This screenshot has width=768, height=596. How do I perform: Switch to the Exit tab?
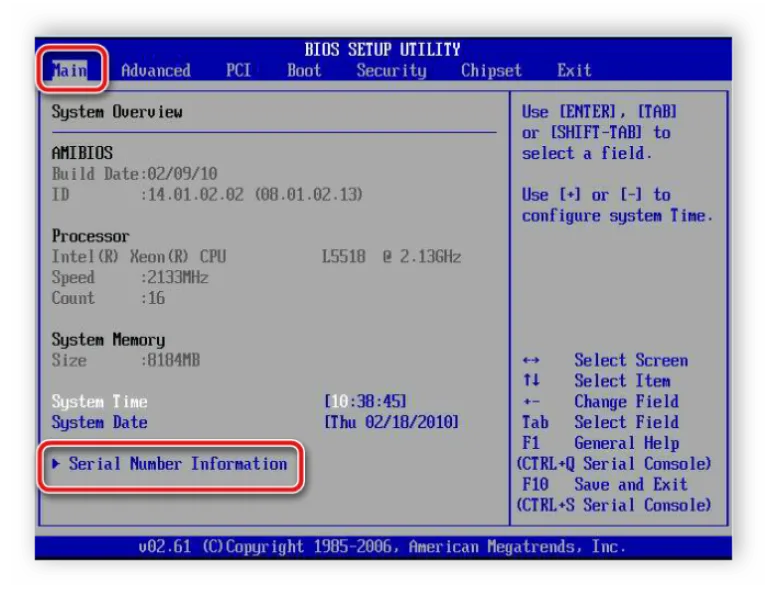[x=574, y=71]
